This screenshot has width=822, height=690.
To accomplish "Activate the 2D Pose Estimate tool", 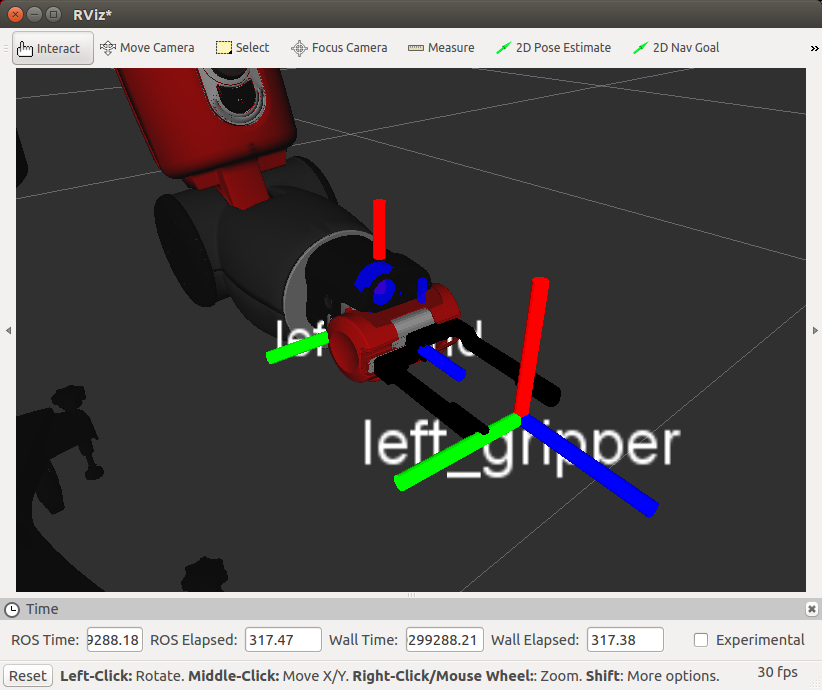I will 554,48.
